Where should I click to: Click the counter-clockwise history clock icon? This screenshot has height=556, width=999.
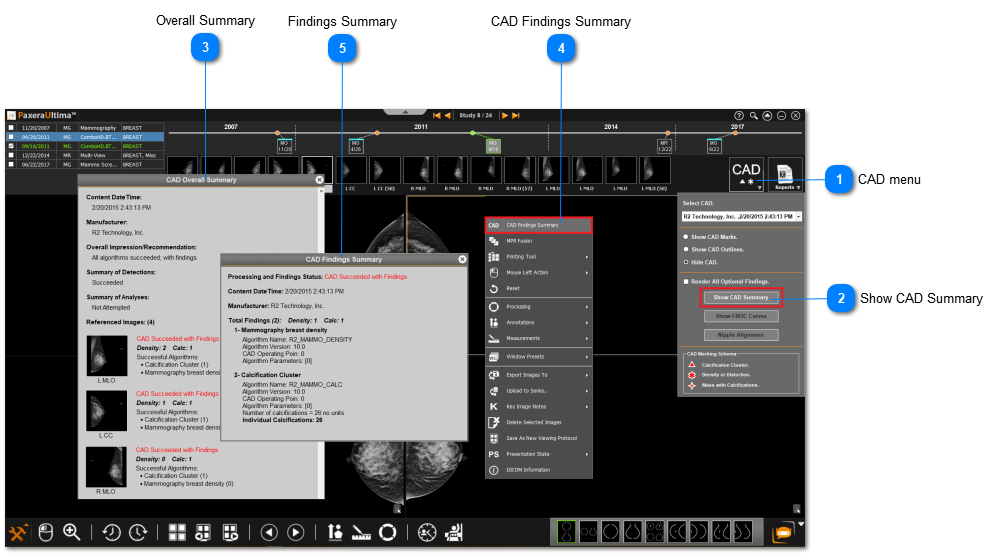[111, 532]
